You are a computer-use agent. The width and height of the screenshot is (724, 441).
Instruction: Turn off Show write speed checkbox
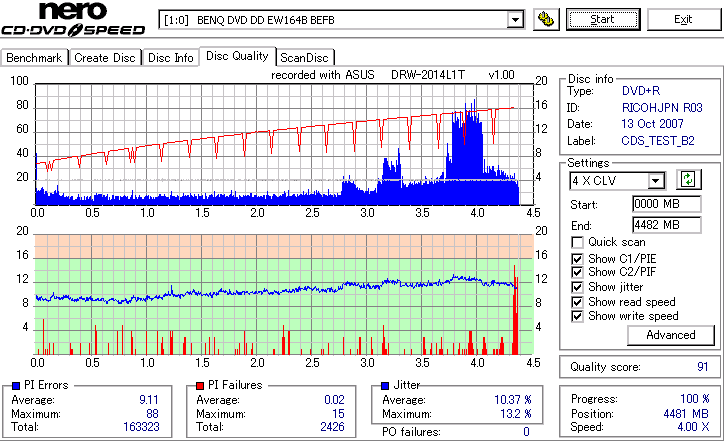pyautogui.click(x=577, y=316)
